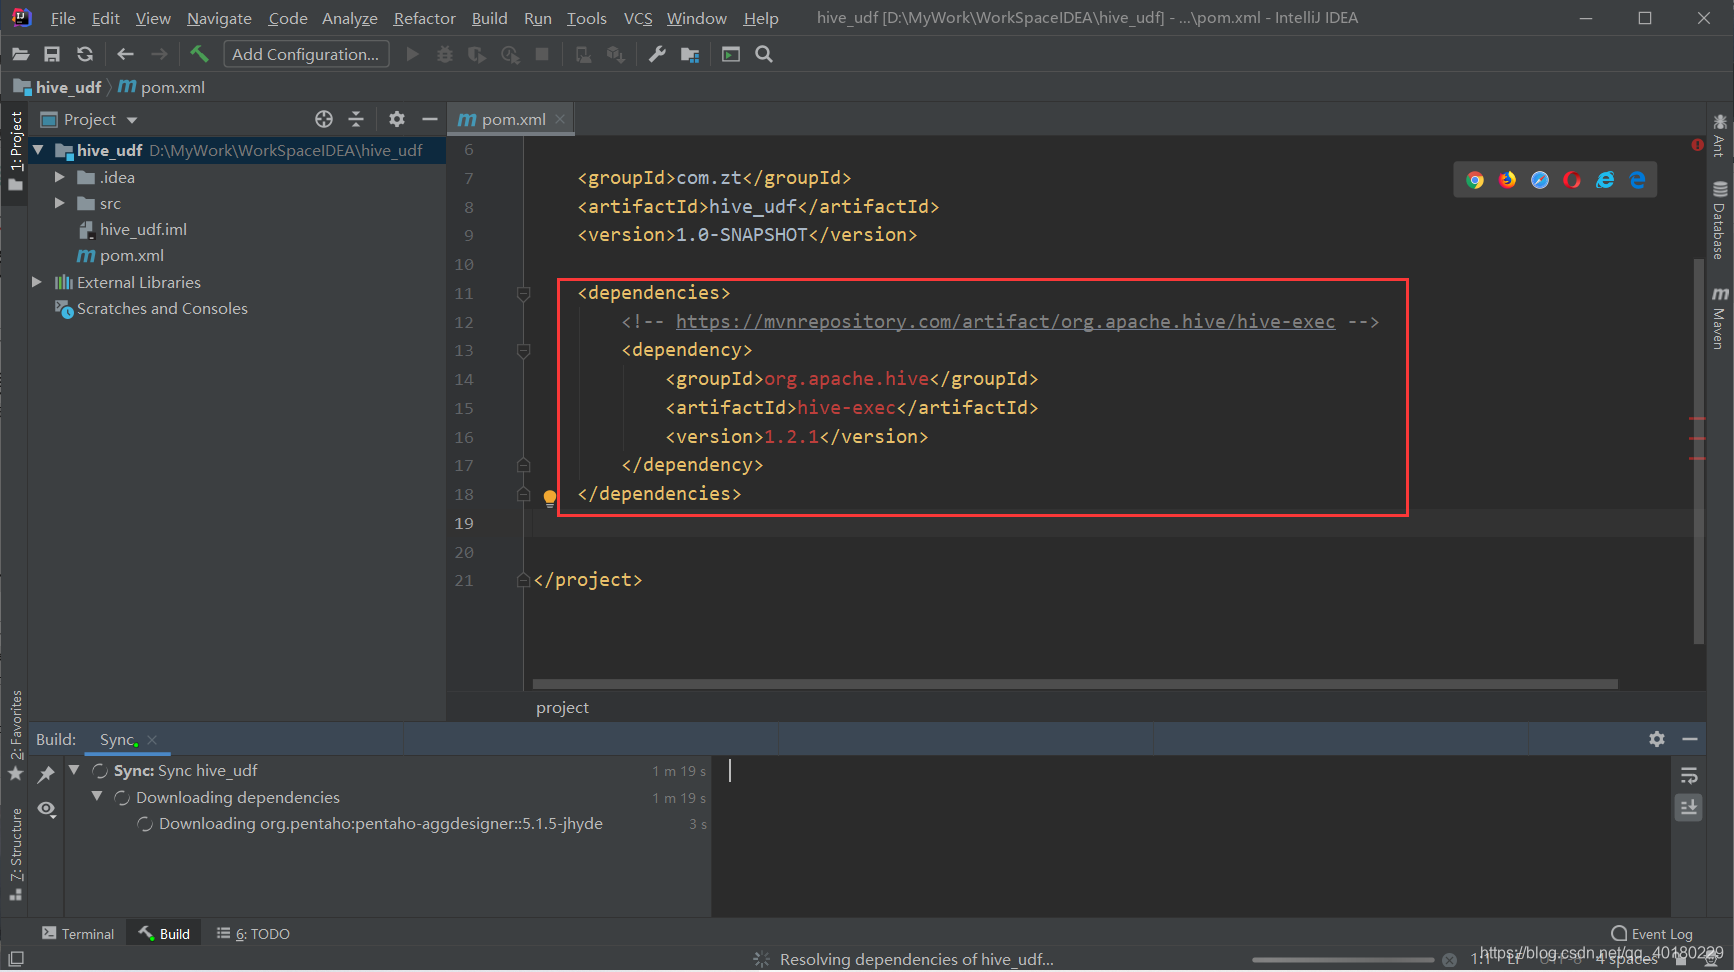Open the Terminal tool window
Viewport: 1734px width, 972px height.
coord(78,933)
